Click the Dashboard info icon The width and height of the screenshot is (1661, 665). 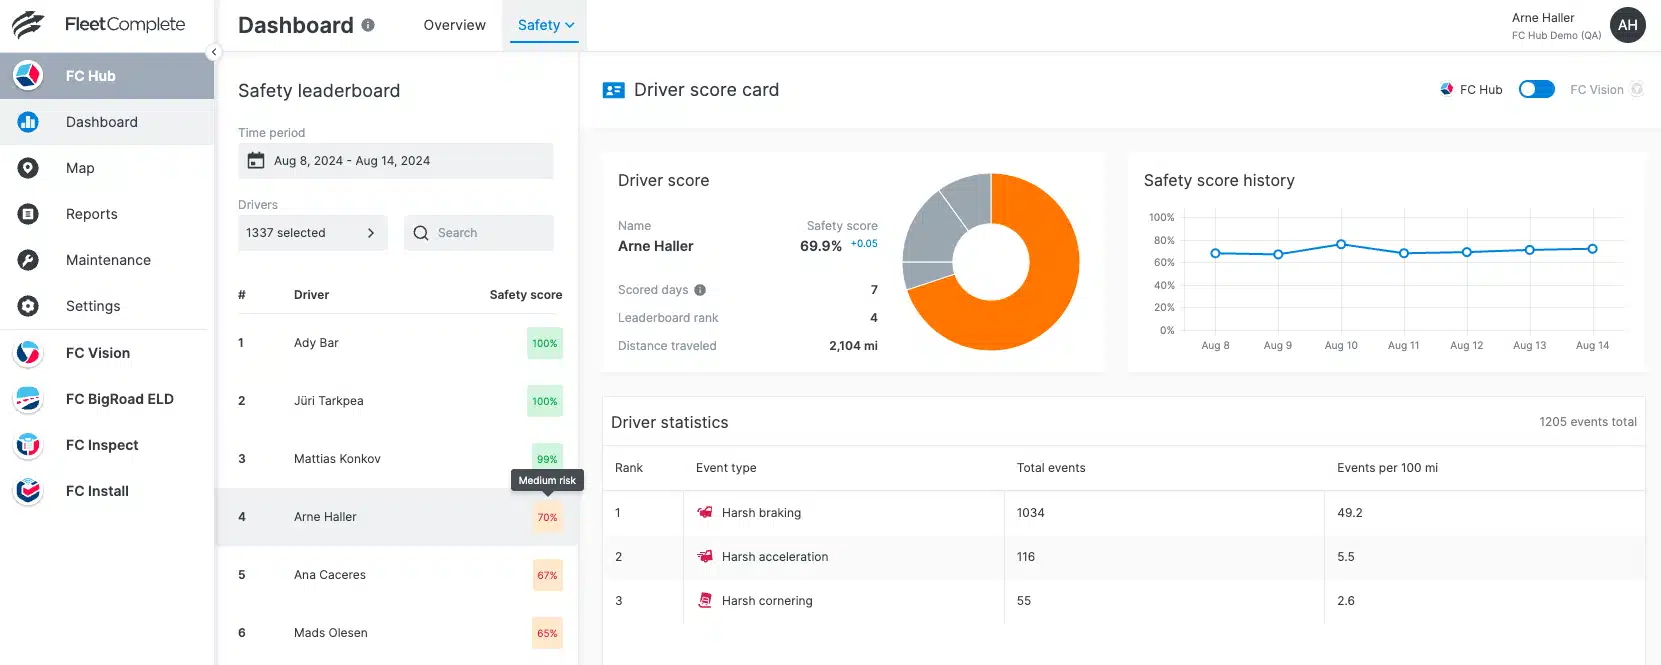click(368, 25)
